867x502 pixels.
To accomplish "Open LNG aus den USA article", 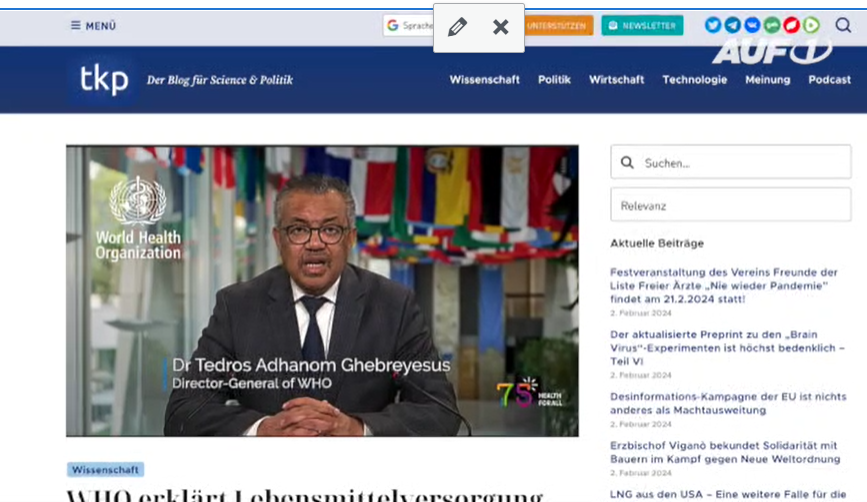I will tap(728, 495).
